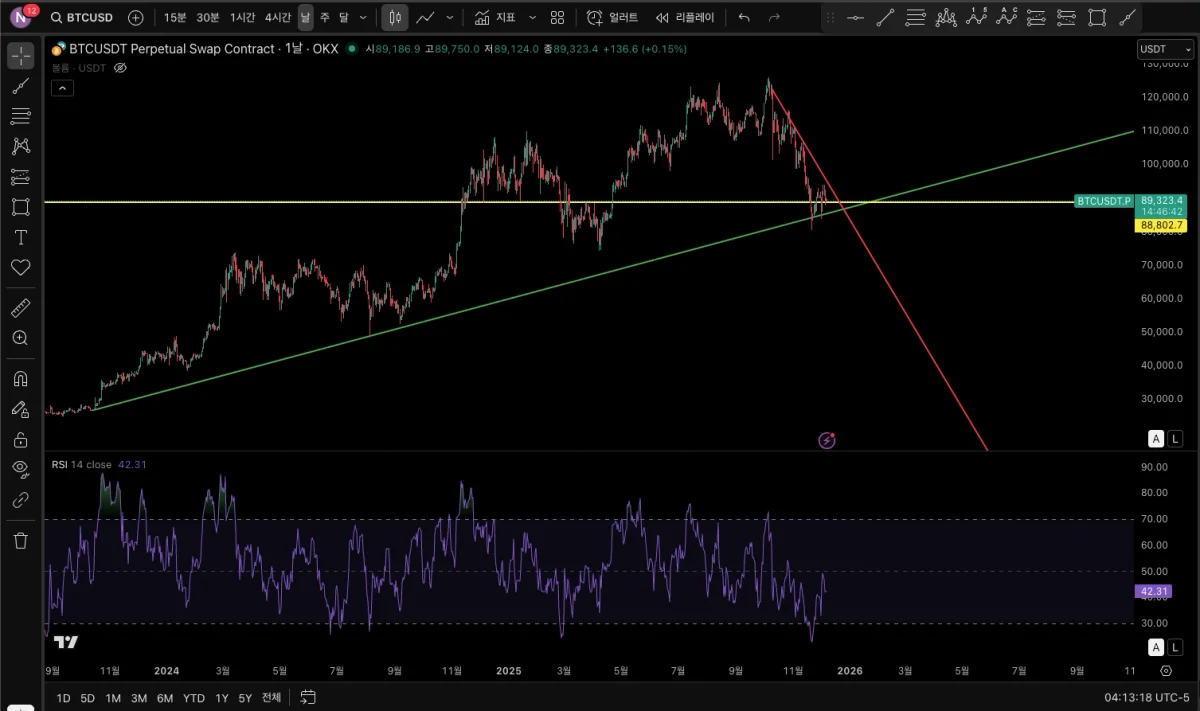This screenshot has height=711, width=1200.
Task: Click the add symbol plus icon
Action: click(x=136, y=18)
